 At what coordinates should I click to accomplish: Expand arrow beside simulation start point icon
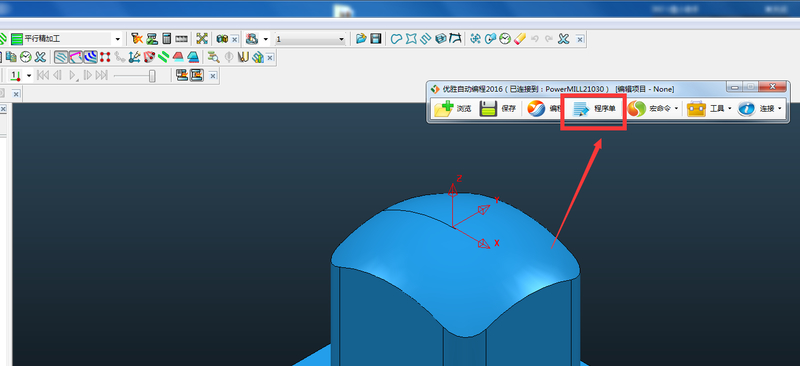pos(29,76)
